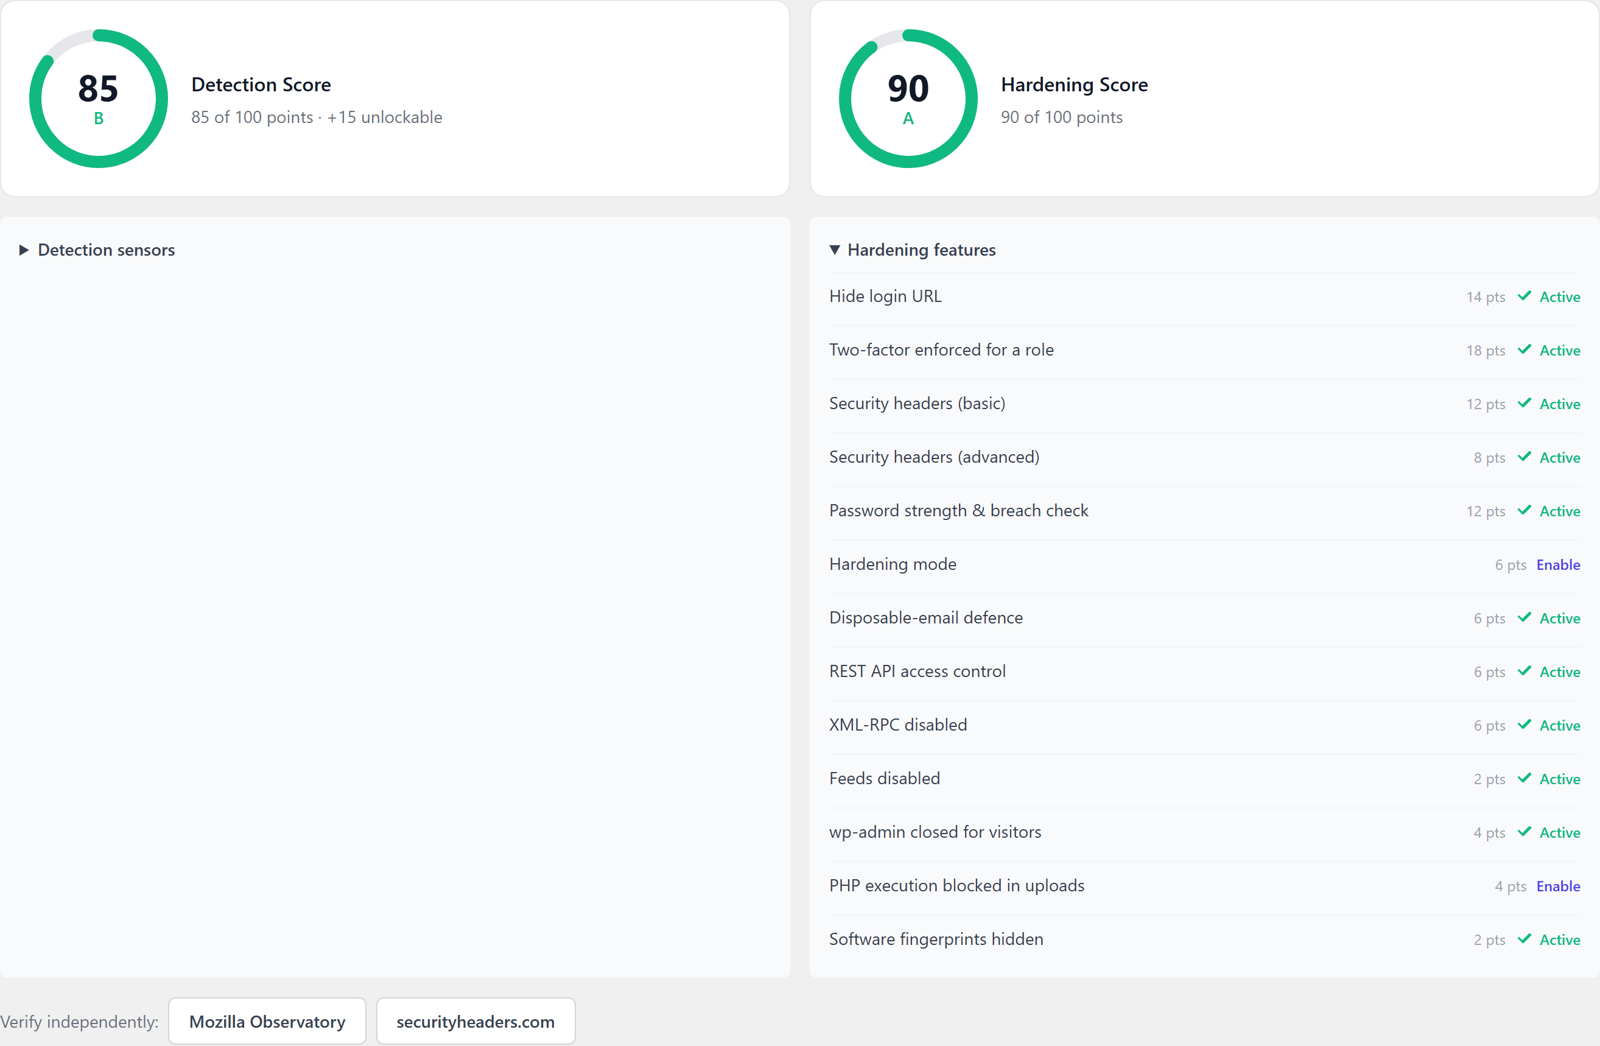Click 'Software fingerprints hidden' label
The height and width of the screenshot is (1046, 1600).
[x=936, y=939]
